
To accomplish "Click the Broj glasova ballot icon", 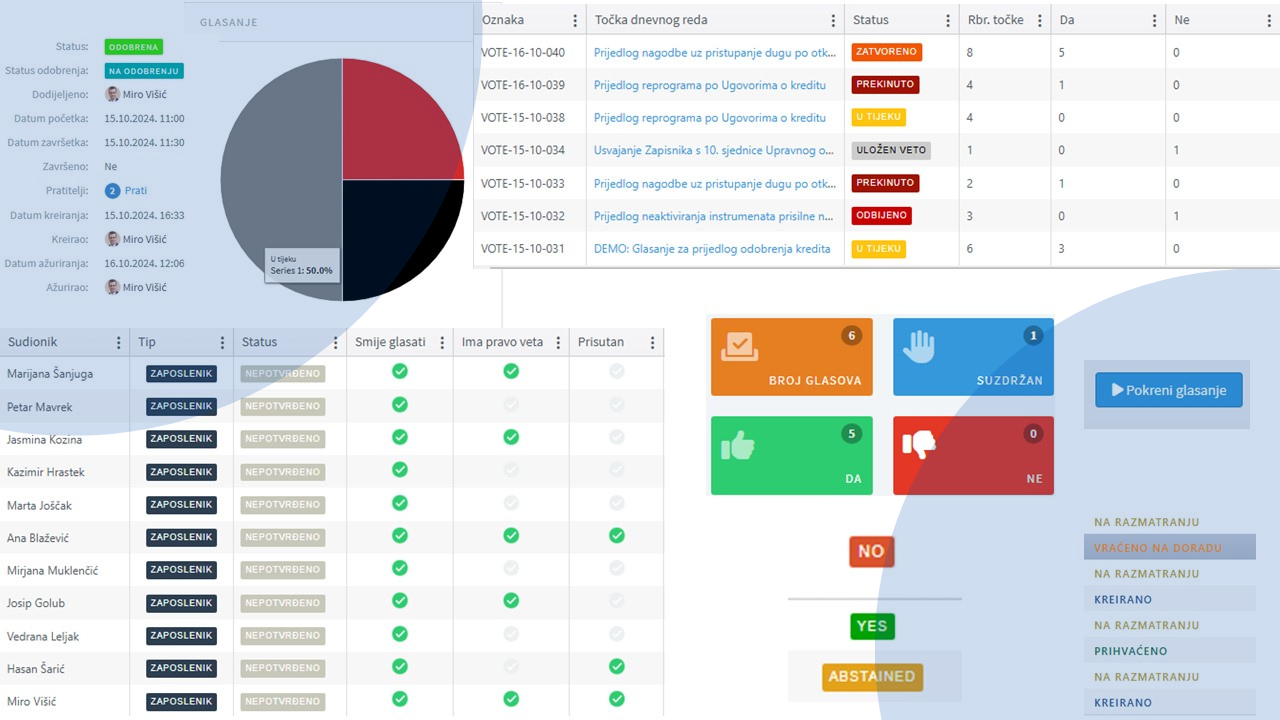I will [741, 346].
